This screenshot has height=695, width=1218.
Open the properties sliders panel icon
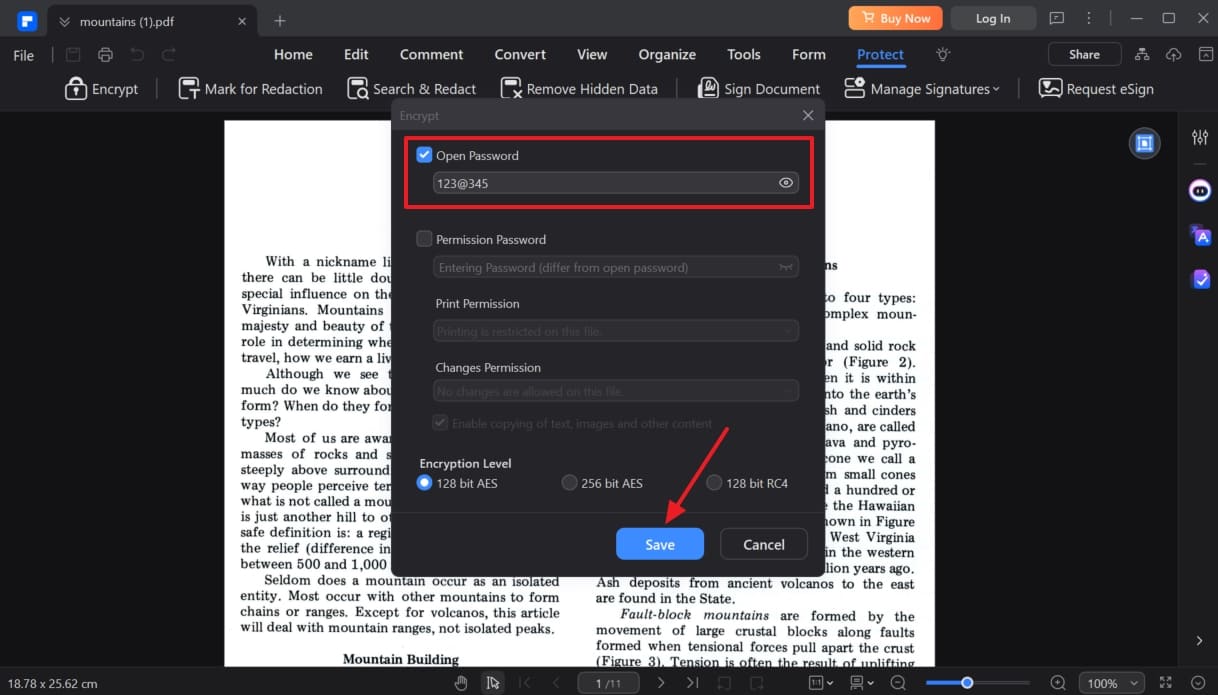[x=1200, y=138]
